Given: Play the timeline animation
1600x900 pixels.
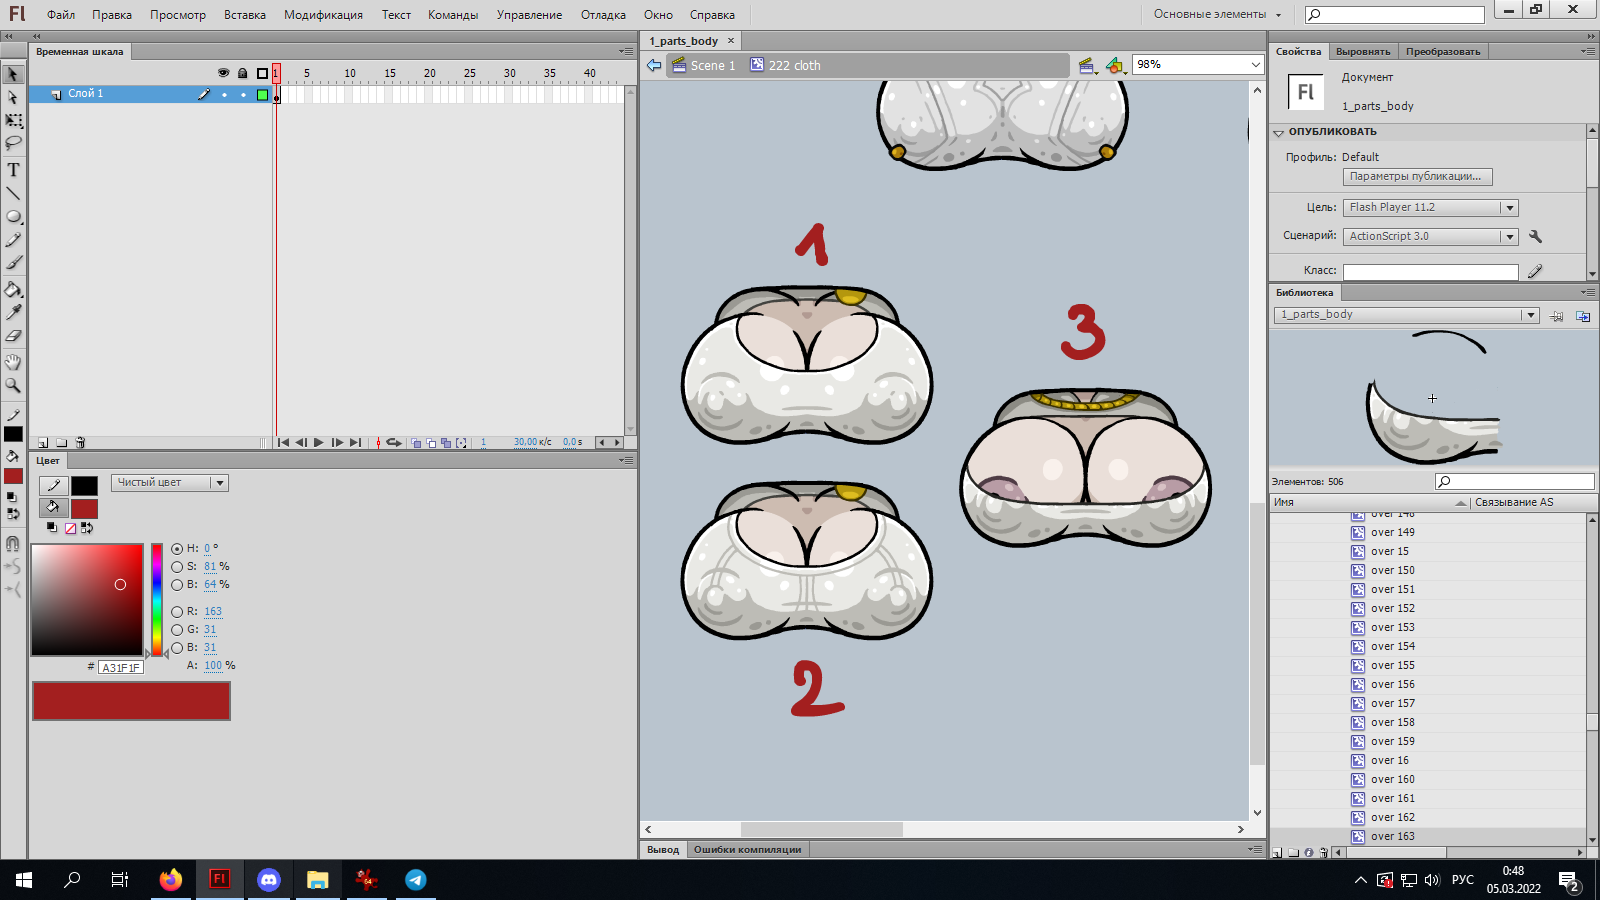Looking at the screenshot, I should click(319, 443).
